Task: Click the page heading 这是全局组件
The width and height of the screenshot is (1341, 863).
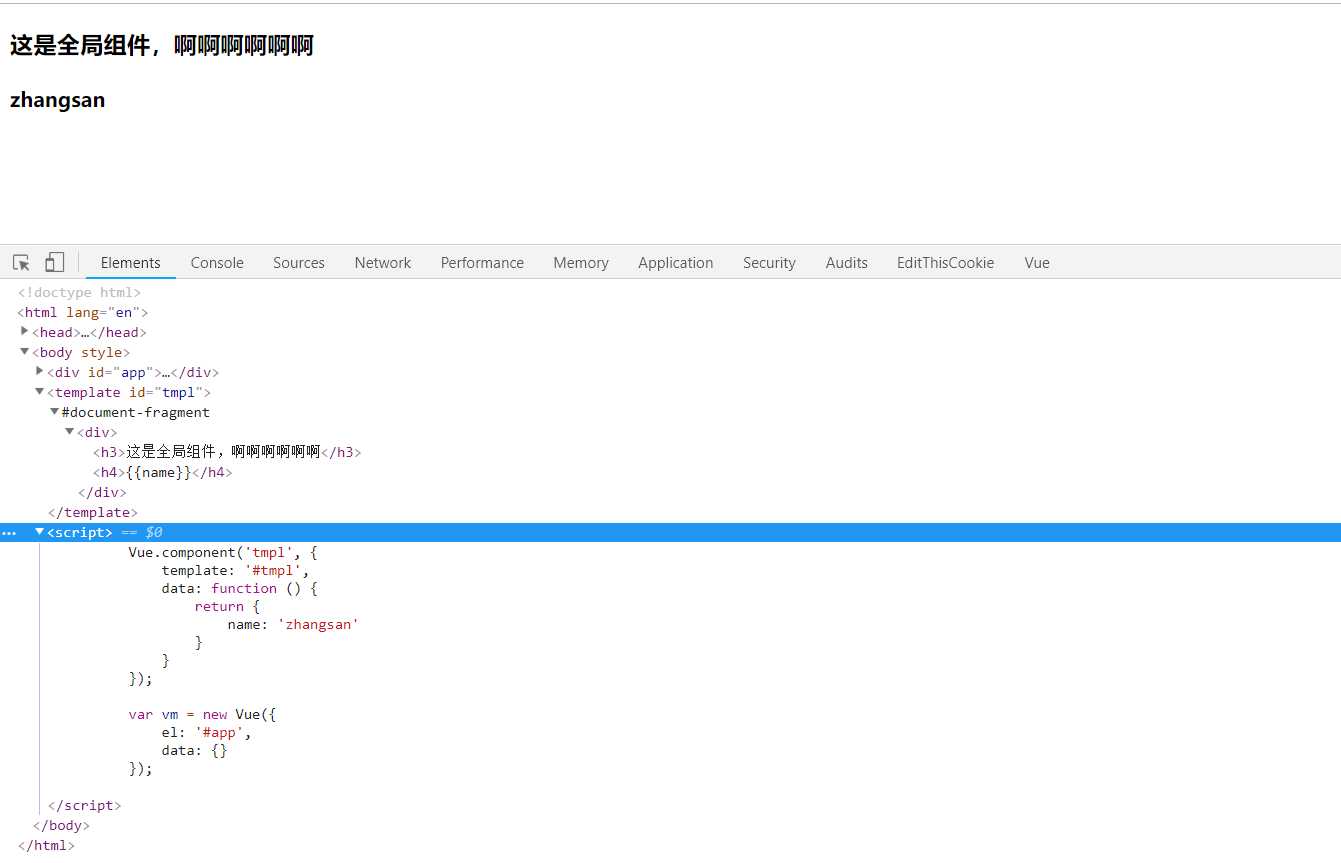Action: click(x=161, y=46)
